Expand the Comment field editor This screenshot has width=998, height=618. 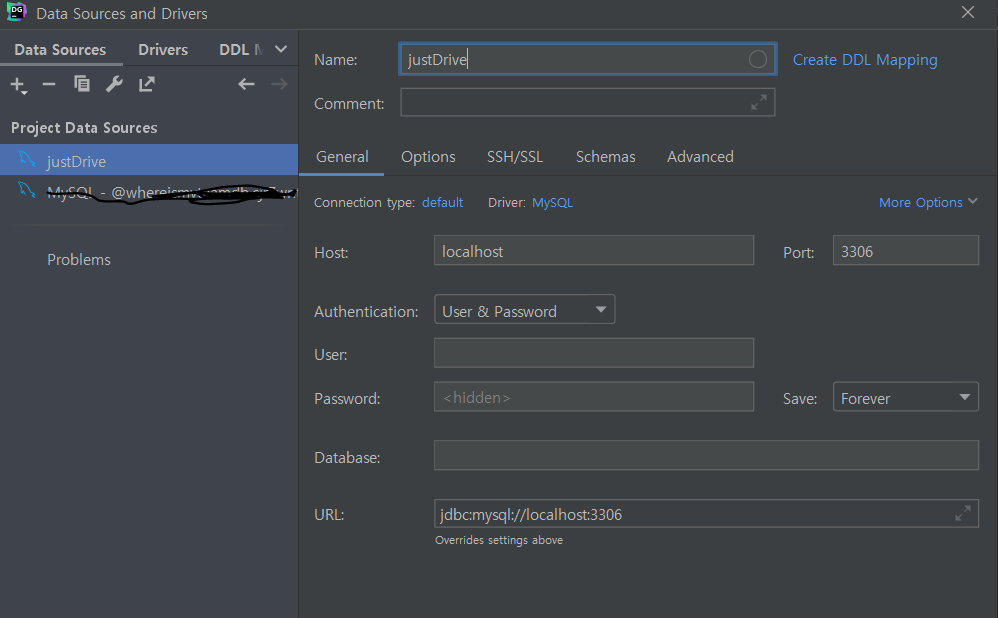pyautogui.click(x=759, y=102)
